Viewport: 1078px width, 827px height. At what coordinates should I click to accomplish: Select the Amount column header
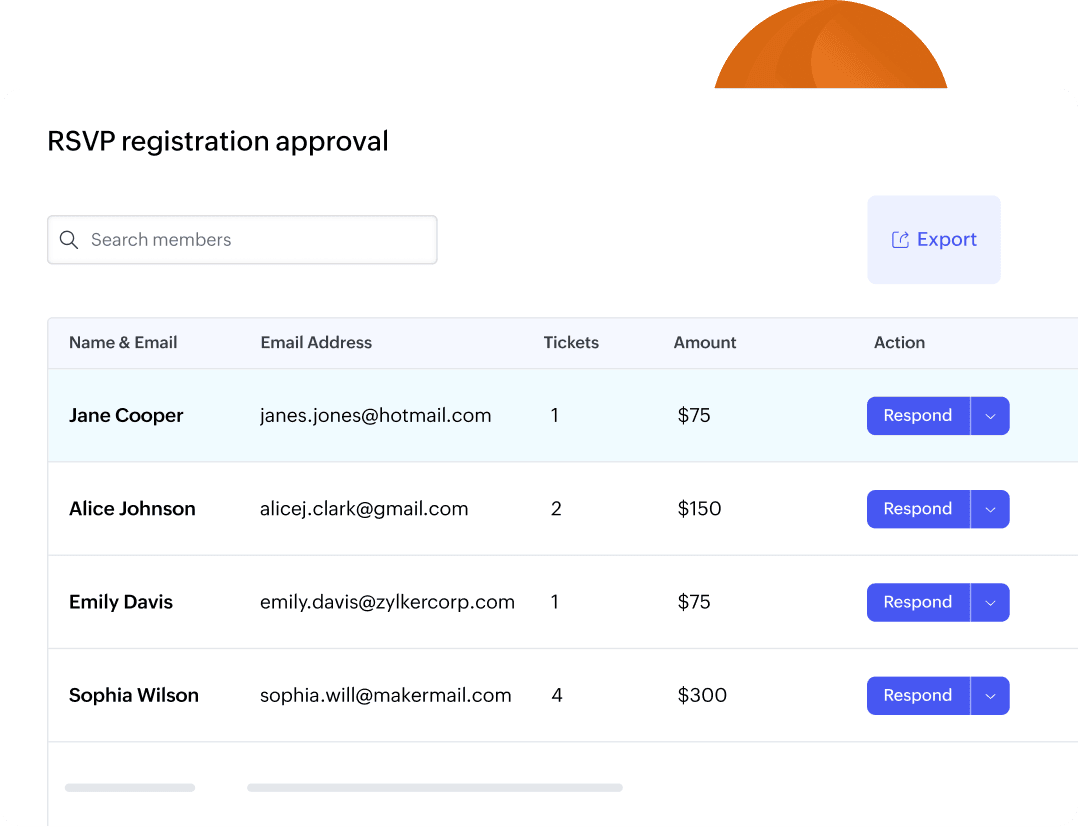click(x=705, y=343)
